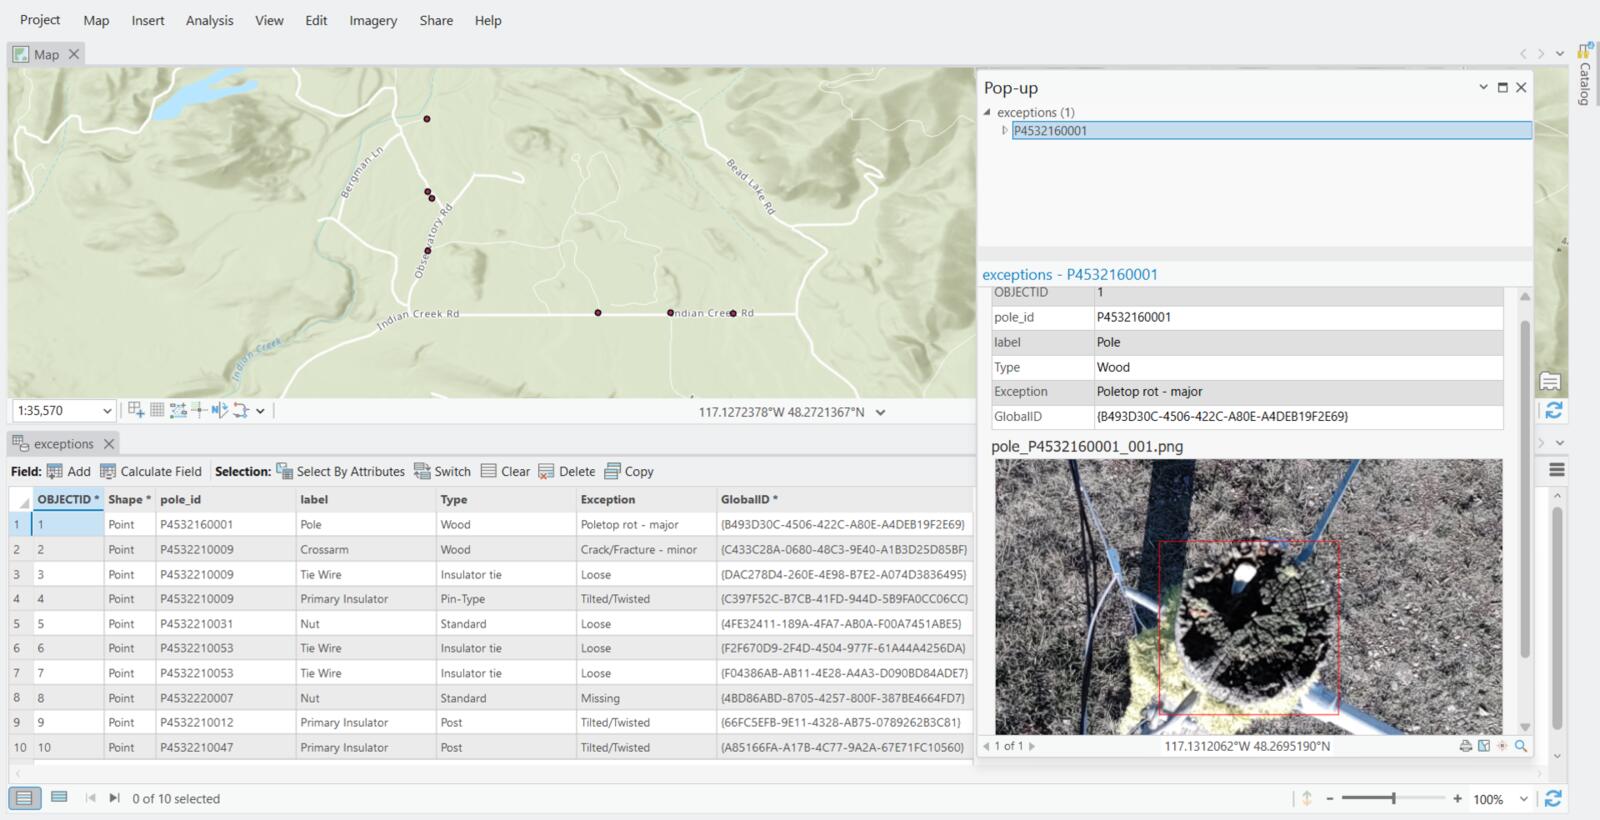The width and height of the screenshot is (1600, 820).
Task: Open the table hamburger menu
Action: coord(1557,470)
